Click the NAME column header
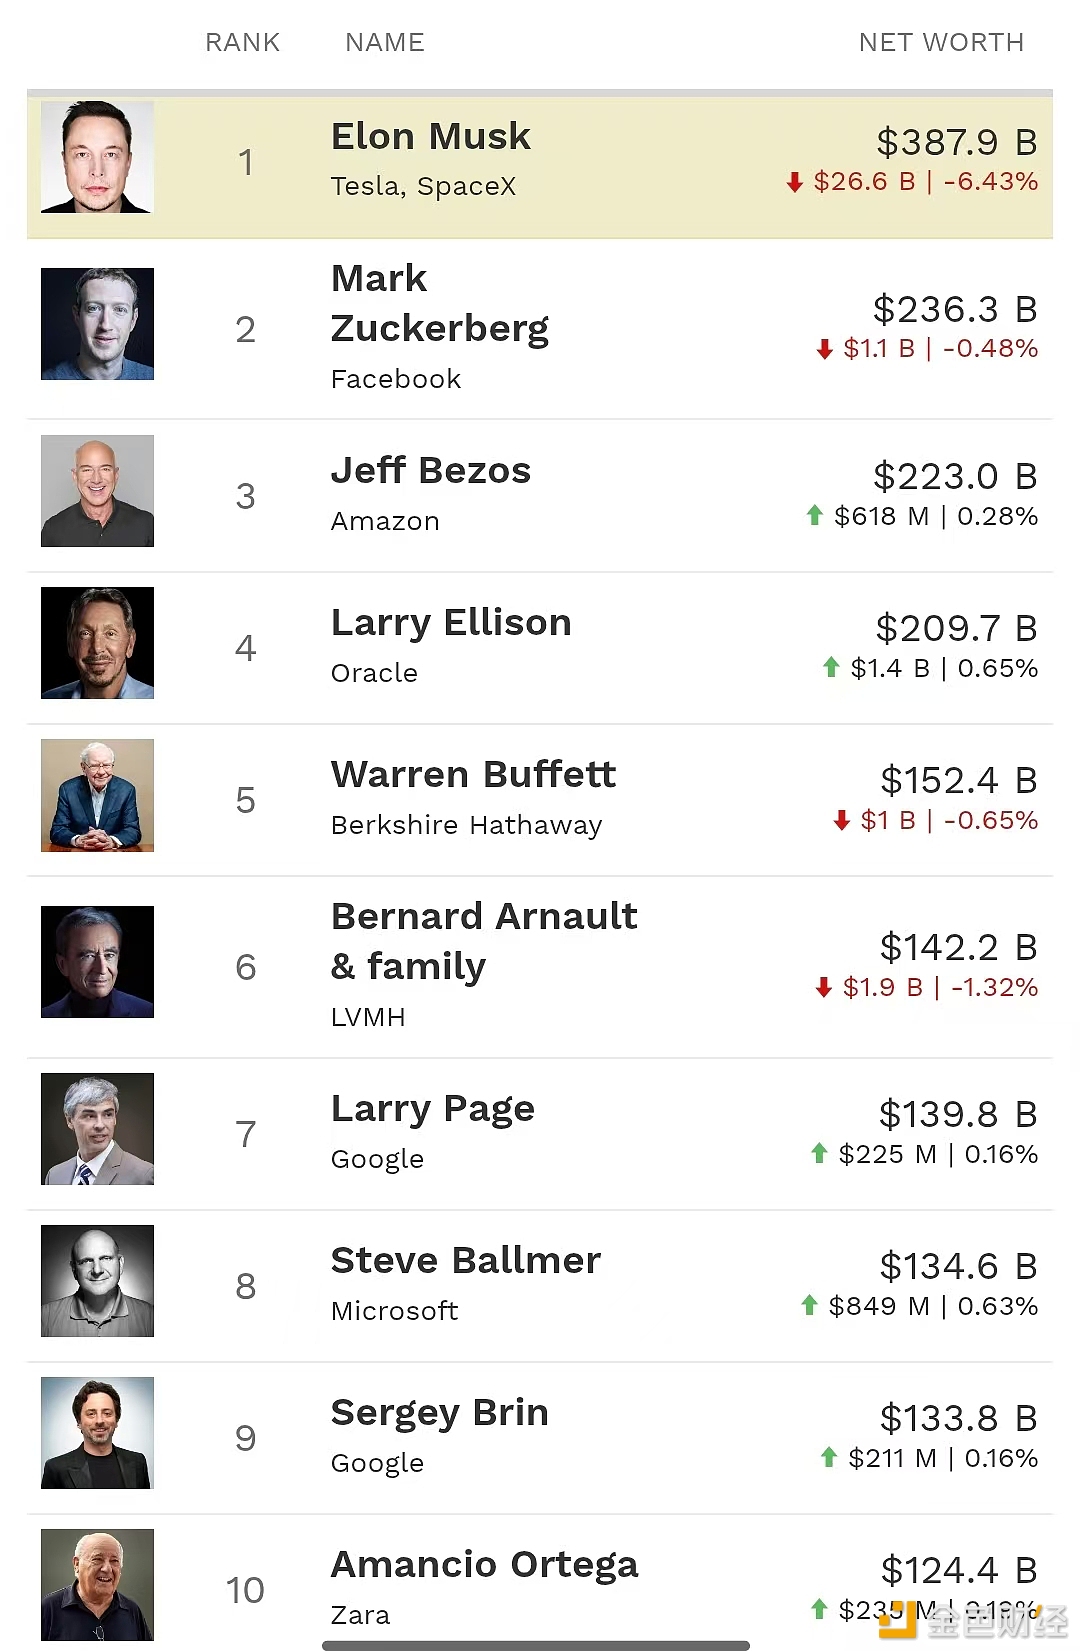Screen dimensions: 1080x1651 pos(385,42)
